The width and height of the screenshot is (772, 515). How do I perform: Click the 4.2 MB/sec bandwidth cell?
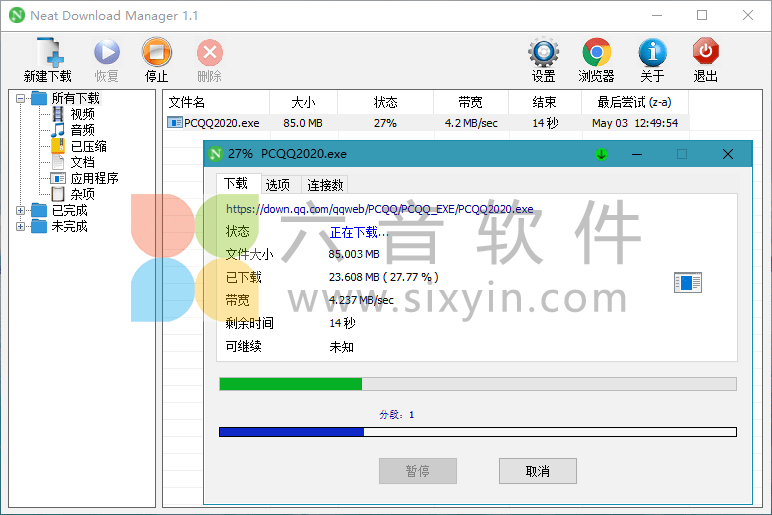[471, 123]
